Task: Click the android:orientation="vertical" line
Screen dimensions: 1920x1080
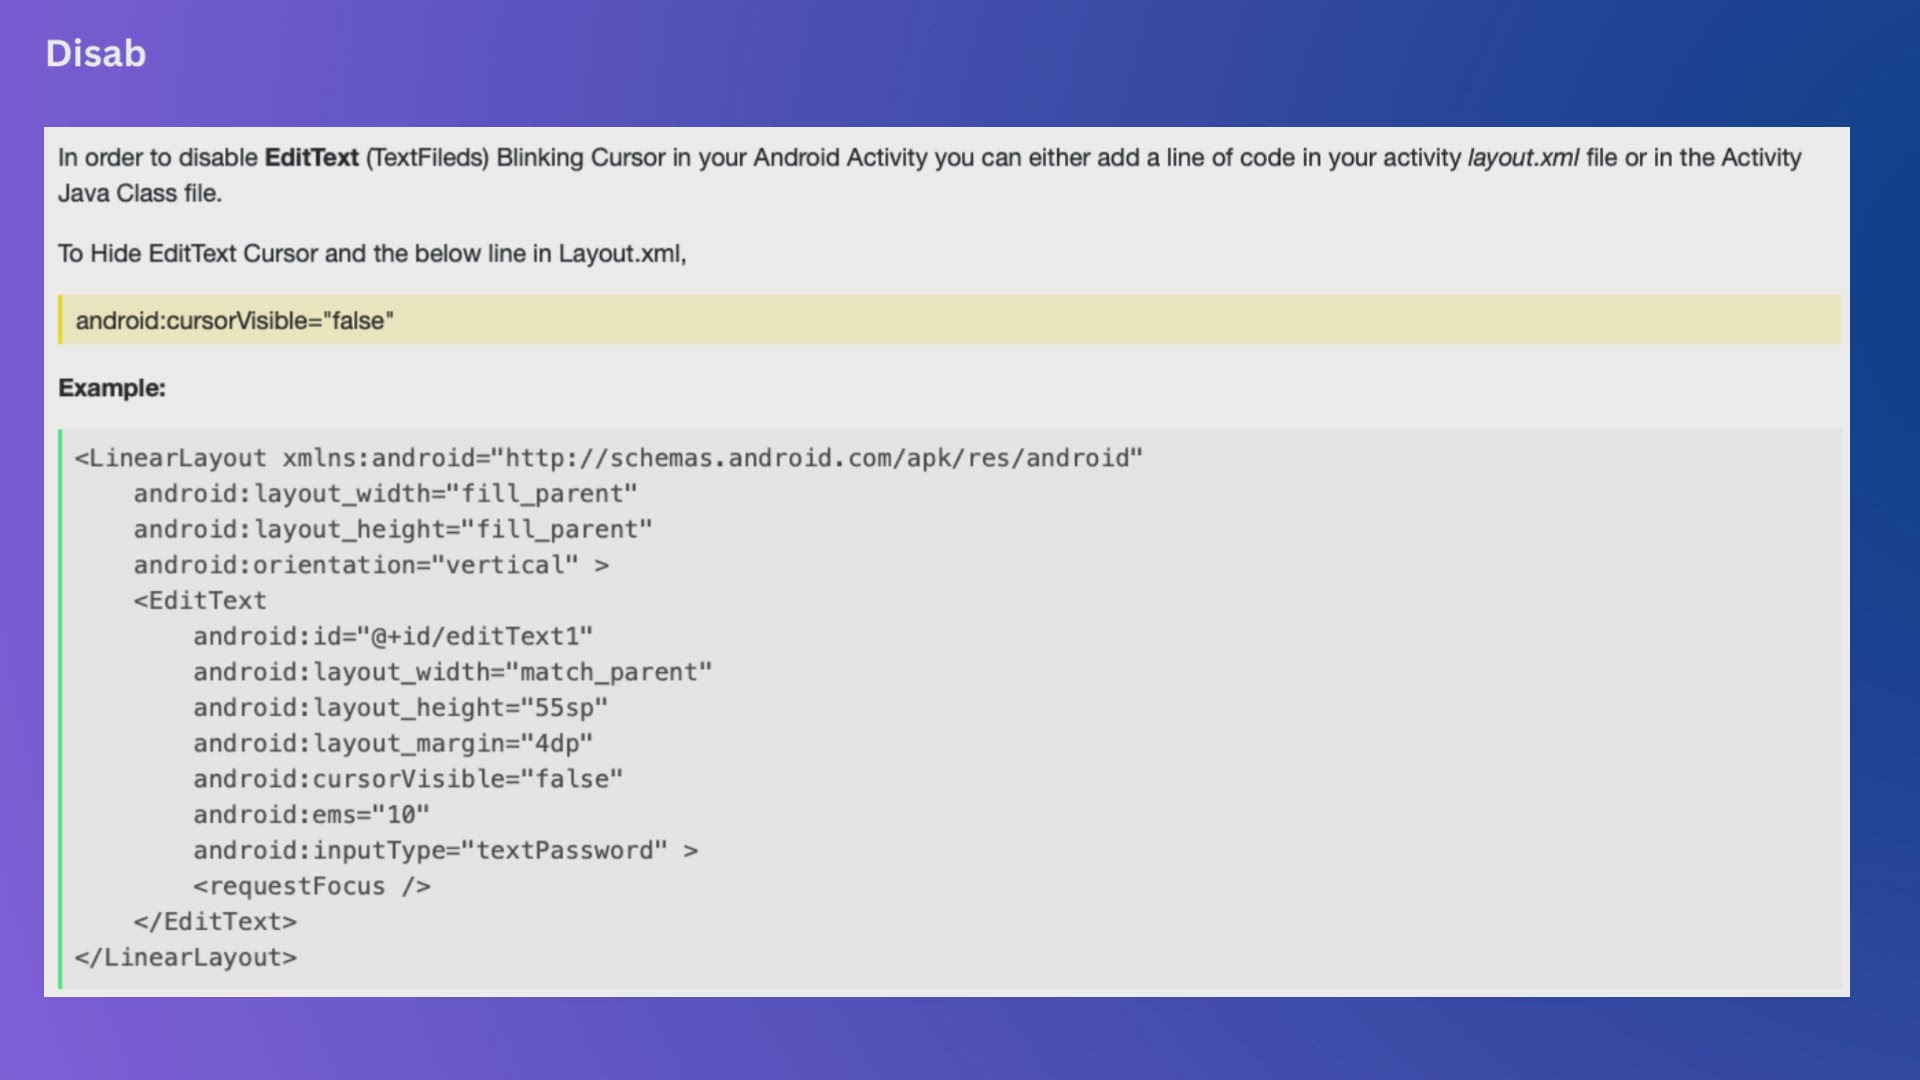Action: pos(370,565)
